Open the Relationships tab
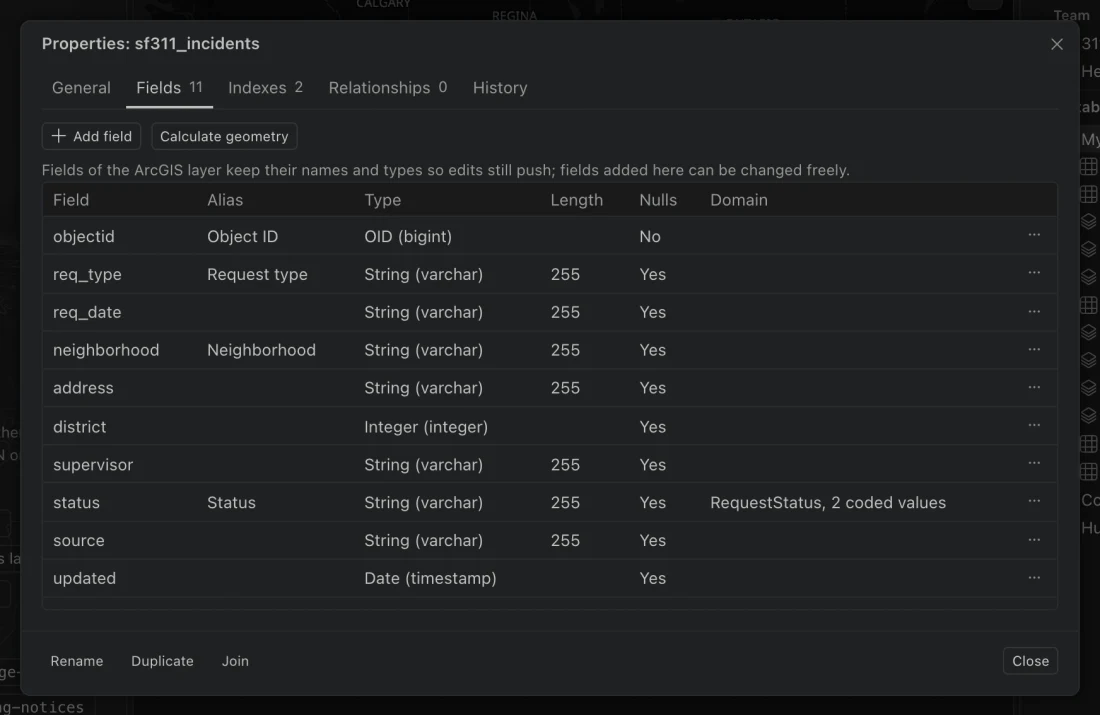 click(387, 88)
